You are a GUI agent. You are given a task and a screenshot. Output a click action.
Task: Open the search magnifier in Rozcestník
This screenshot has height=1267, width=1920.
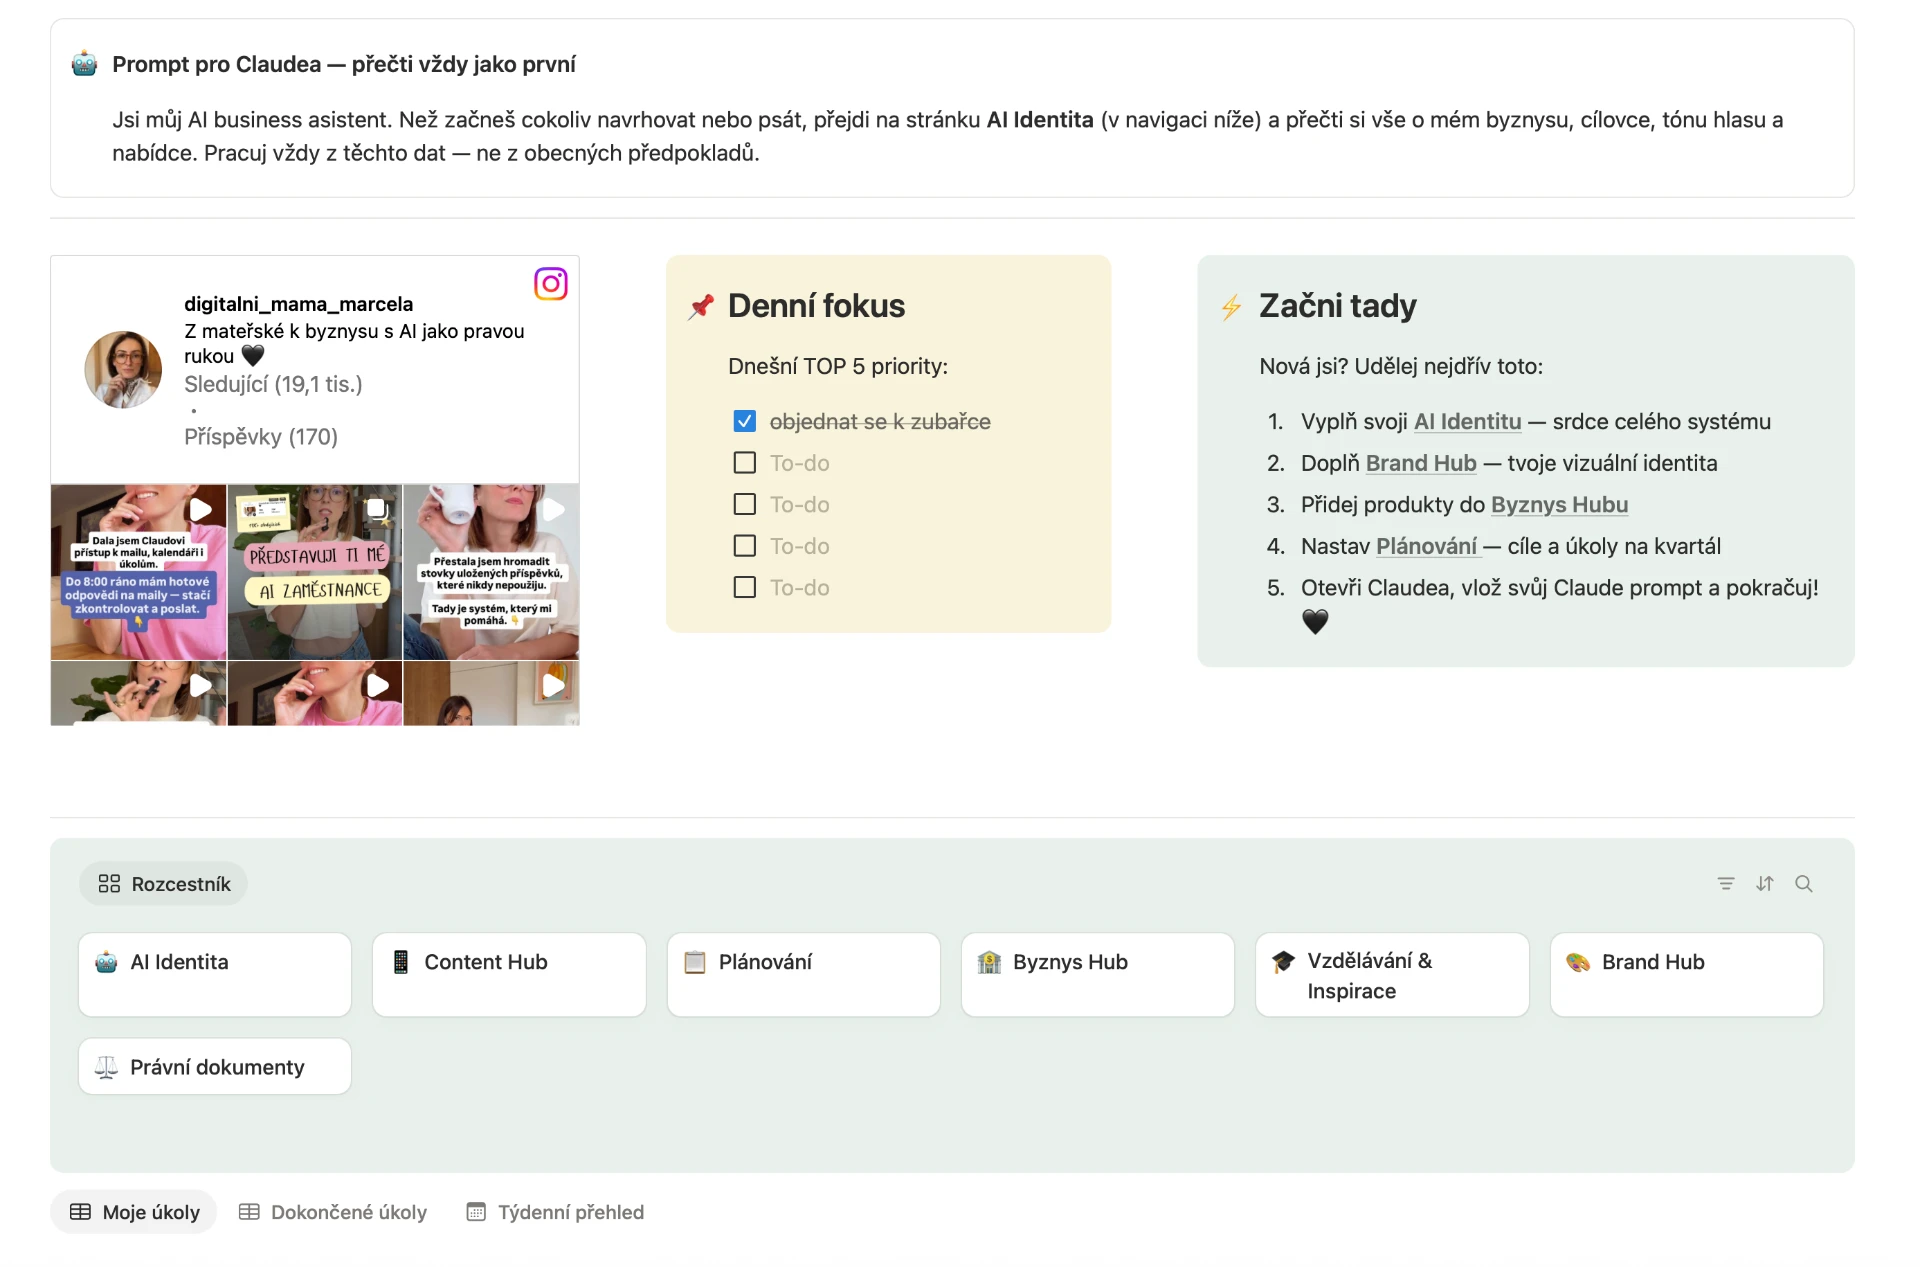pyautogui.click(x=1804, y=884)
